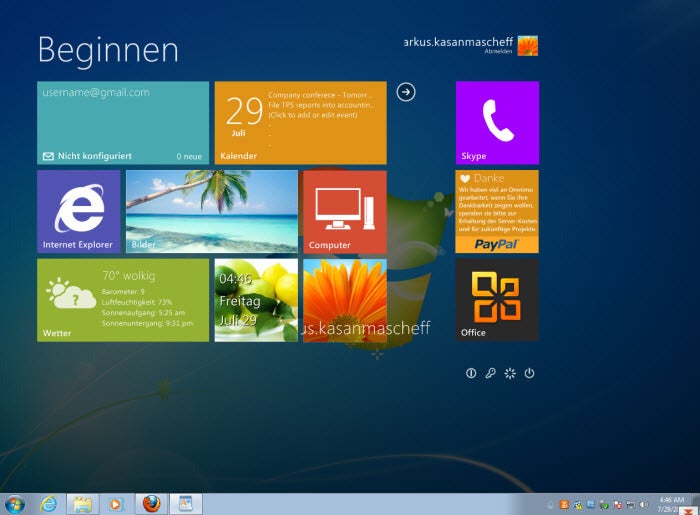700x515 pixels.
Task: Click the info circle icon below the tiles
Action: point(471,373)
